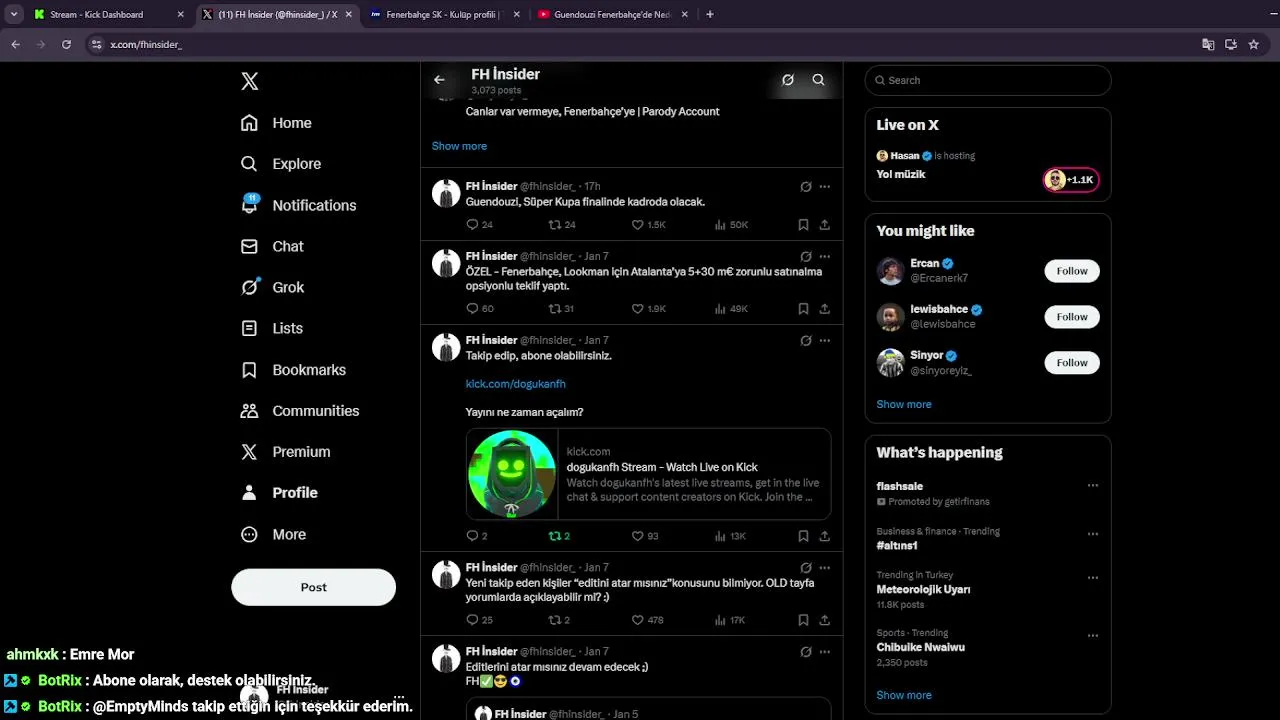View analytics of Lookman post, 49K
This screenshot has width=1280, height=720.
[x=731, y=309]
